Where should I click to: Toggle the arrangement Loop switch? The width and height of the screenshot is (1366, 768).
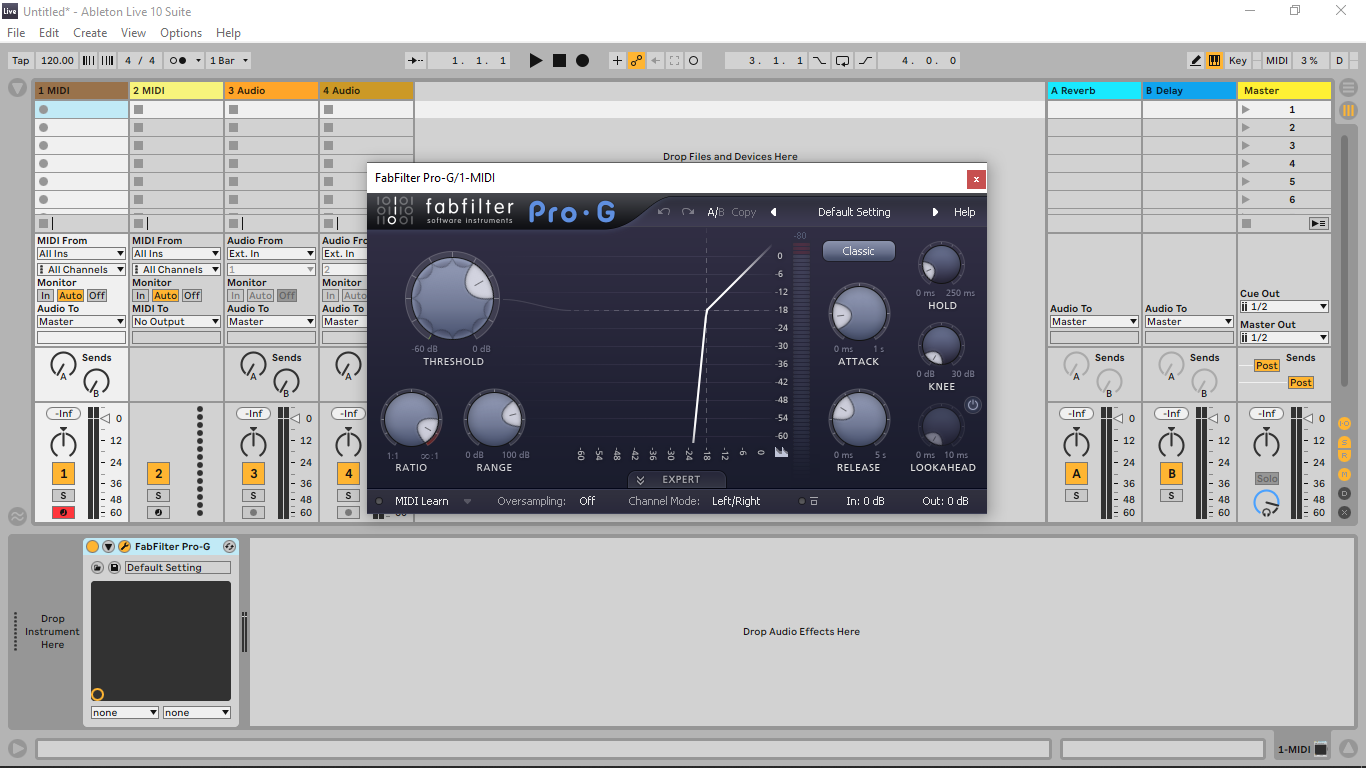[842, 61]
